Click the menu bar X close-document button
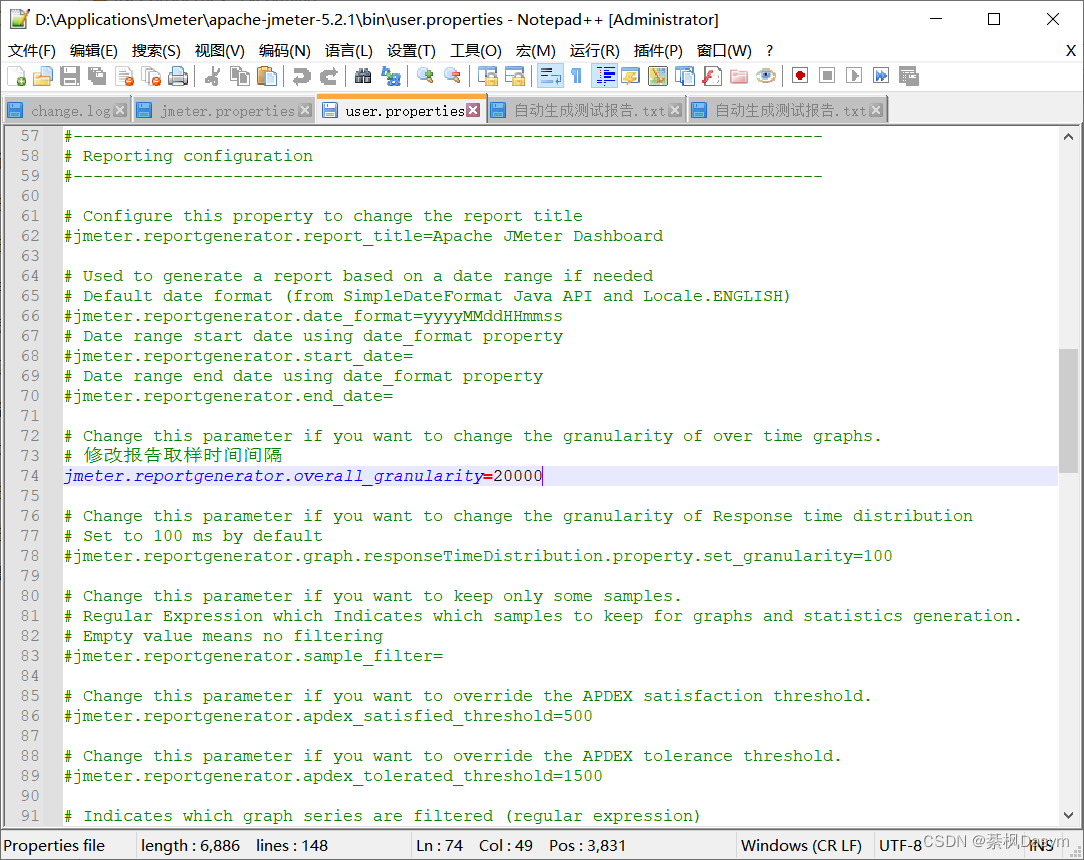 click(x=1070, y=50)
